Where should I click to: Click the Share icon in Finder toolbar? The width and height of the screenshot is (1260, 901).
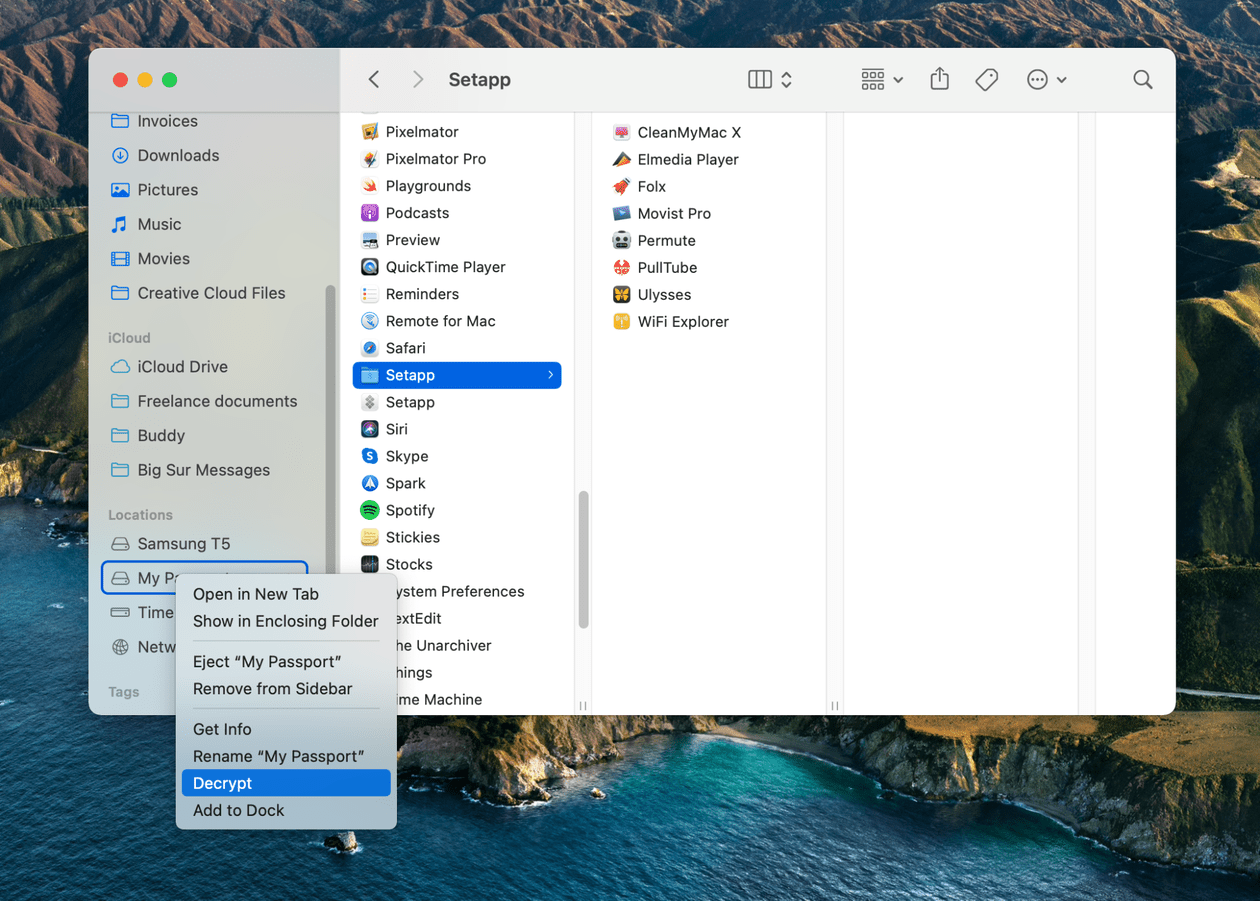(939, 80)
